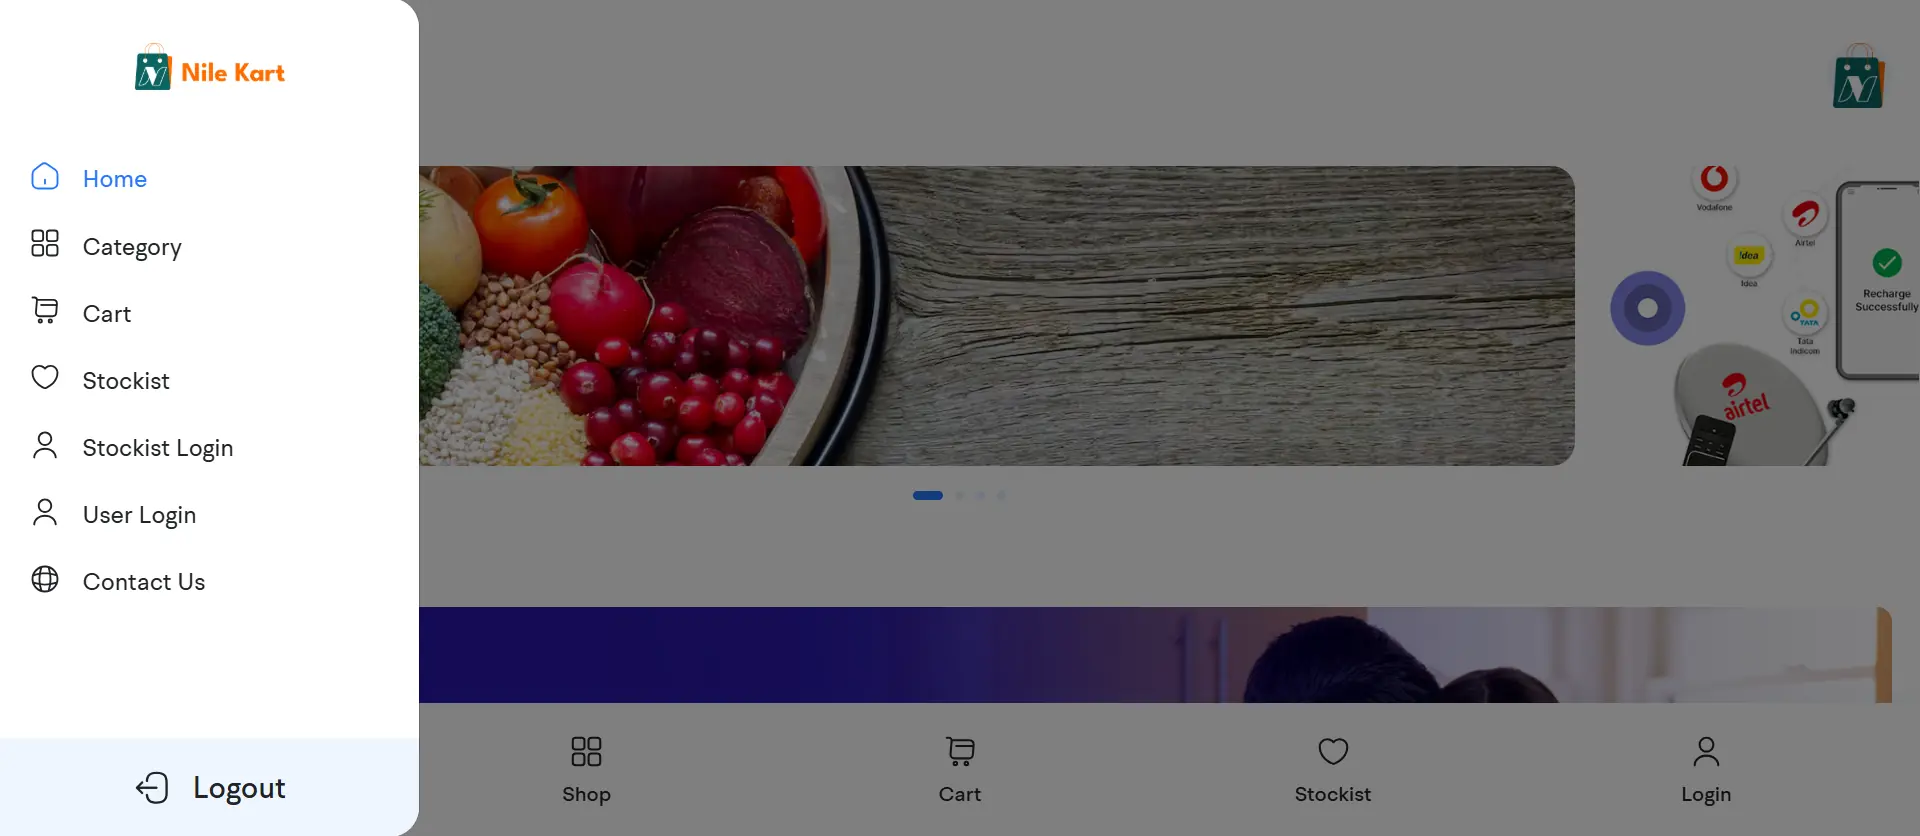Viewport: 1920px width, 836px height.
Task: Click the Cart icon in the sidebar
Action: (x=45, y=311)
